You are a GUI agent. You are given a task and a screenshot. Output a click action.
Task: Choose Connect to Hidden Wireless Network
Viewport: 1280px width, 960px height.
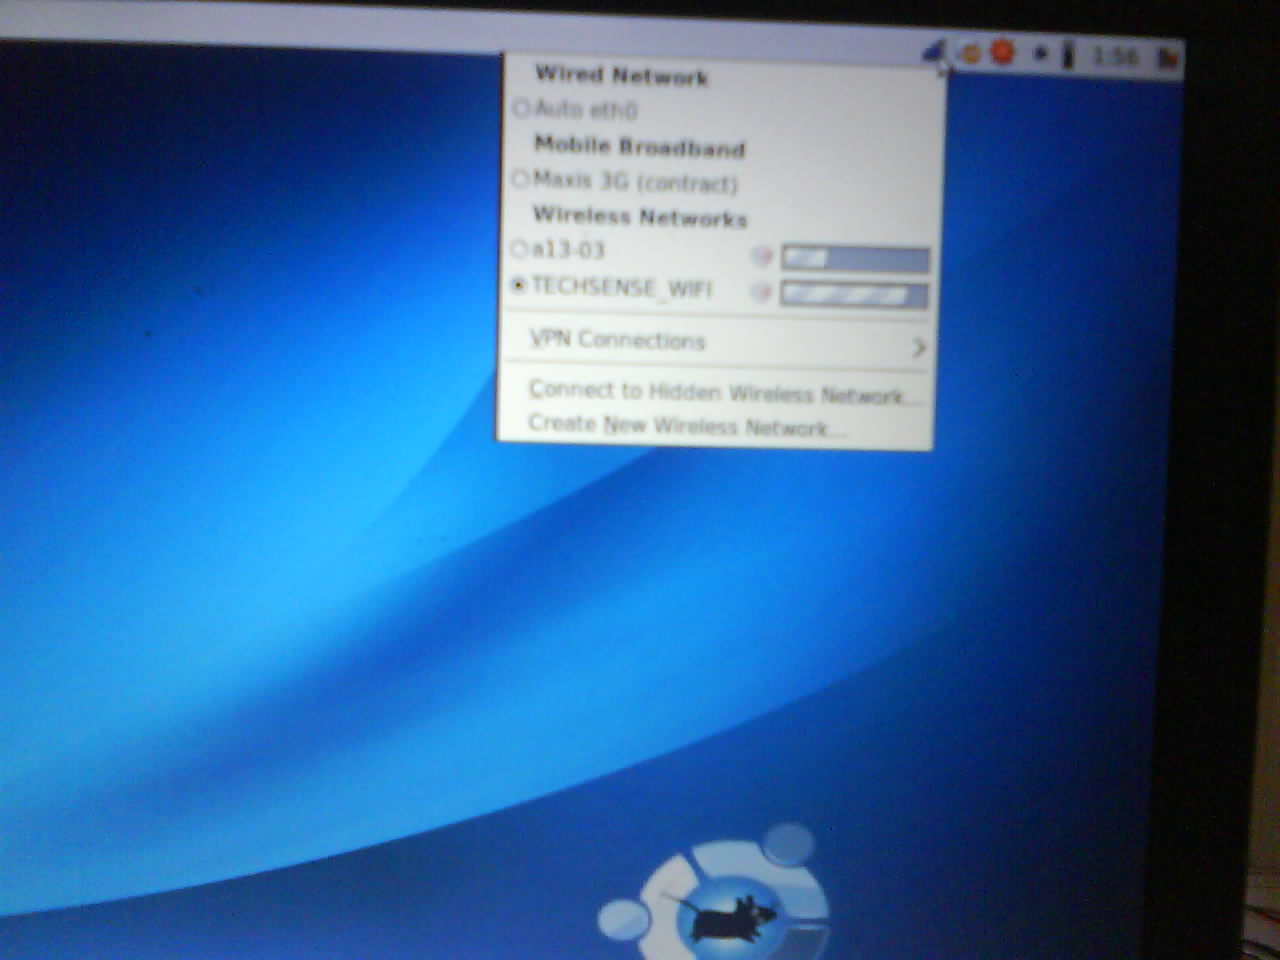point(714,392)
